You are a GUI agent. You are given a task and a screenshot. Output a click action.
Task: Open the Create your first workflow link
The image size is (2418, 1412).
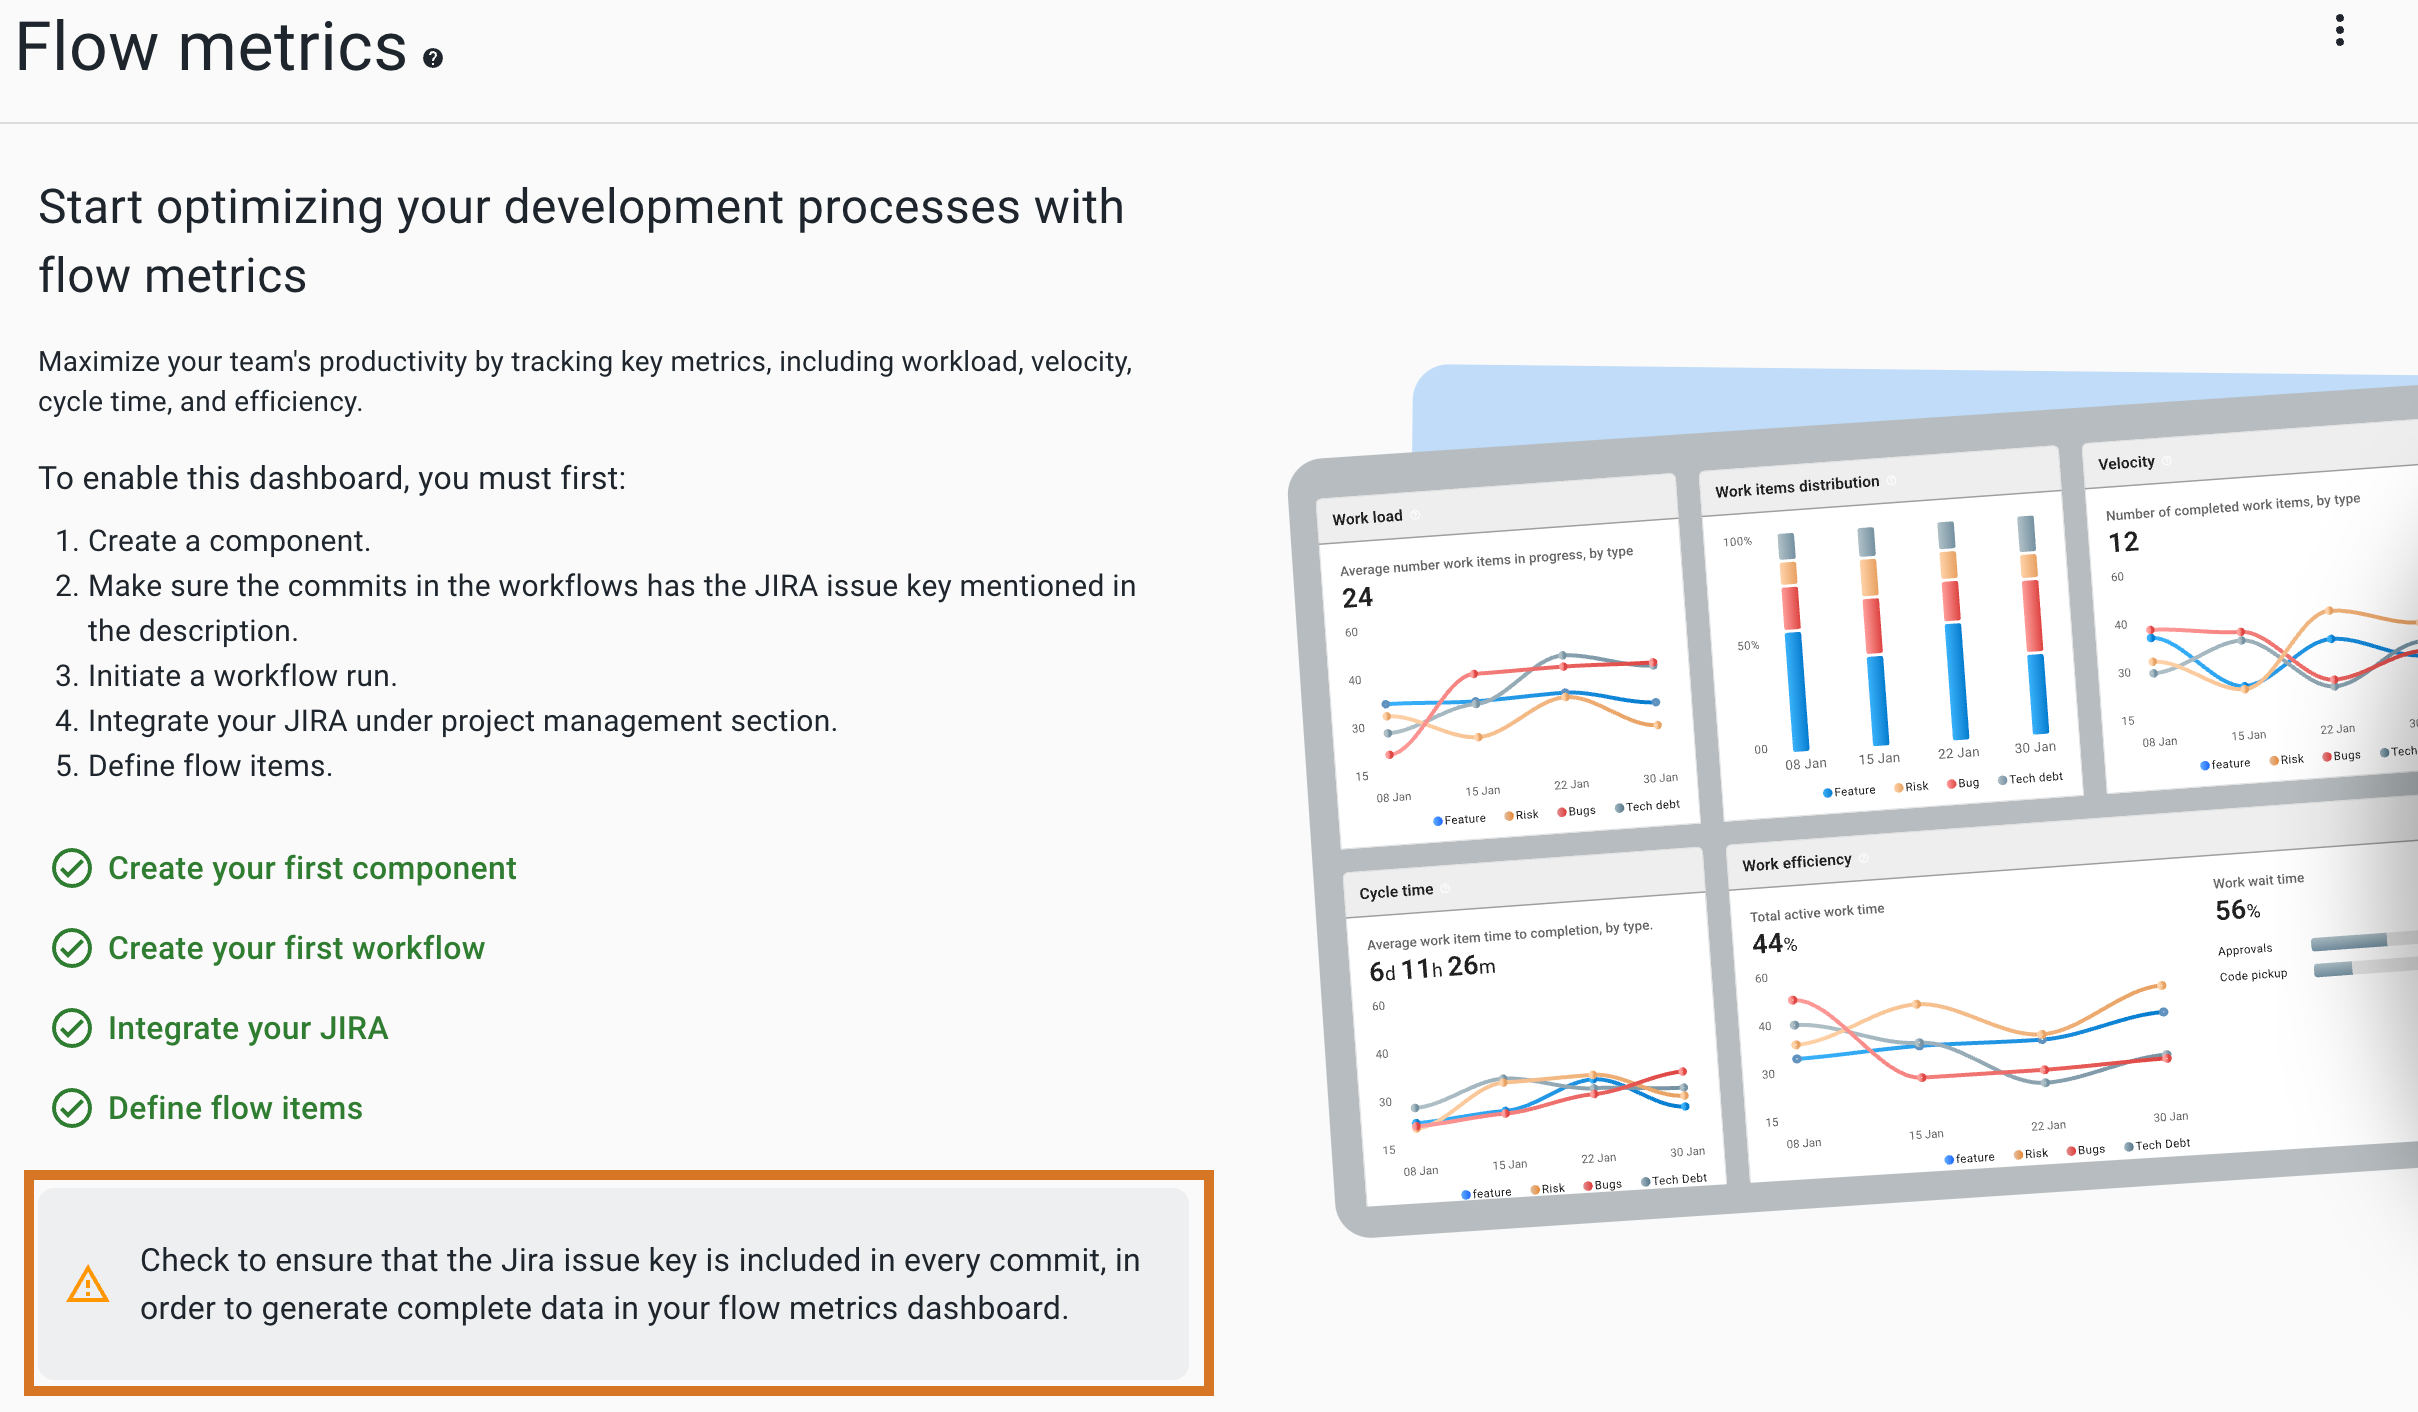coord(296,948)
